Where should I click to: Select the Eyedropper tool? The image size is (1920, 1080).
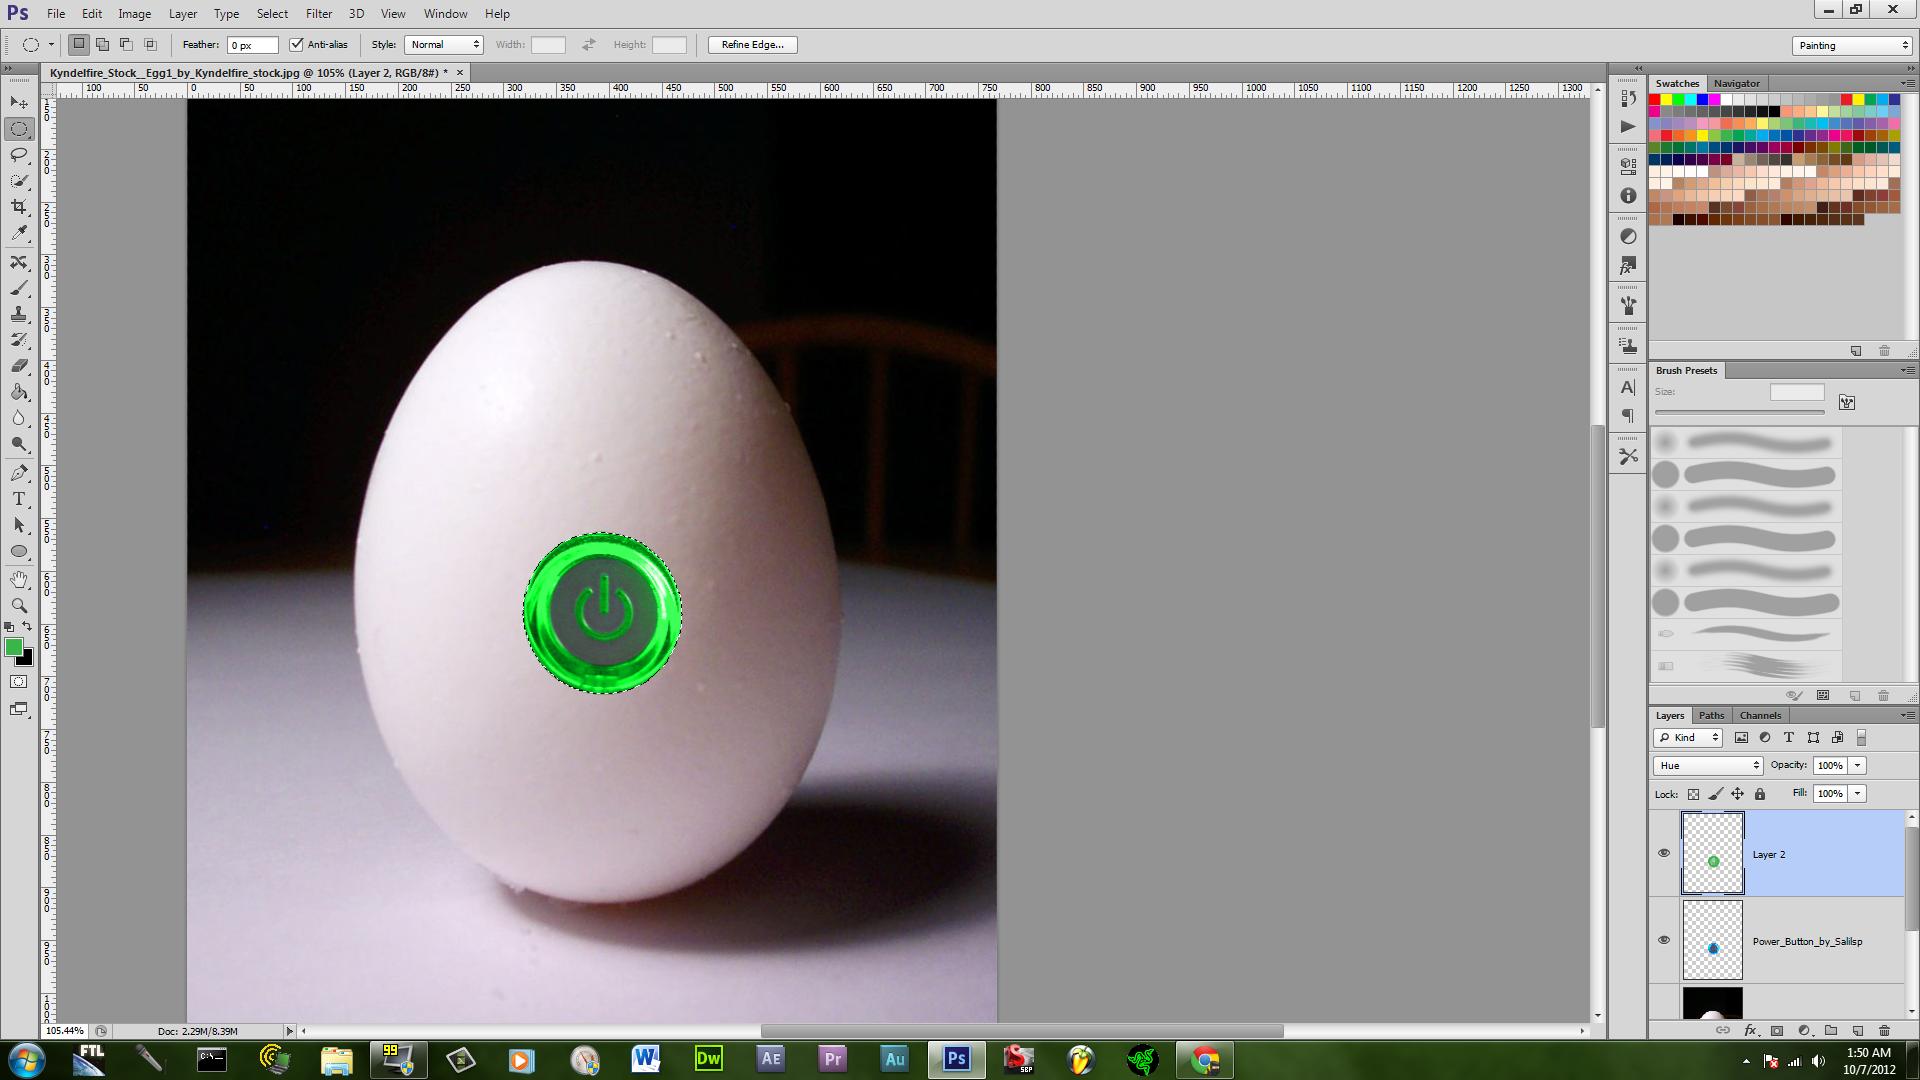19,233
